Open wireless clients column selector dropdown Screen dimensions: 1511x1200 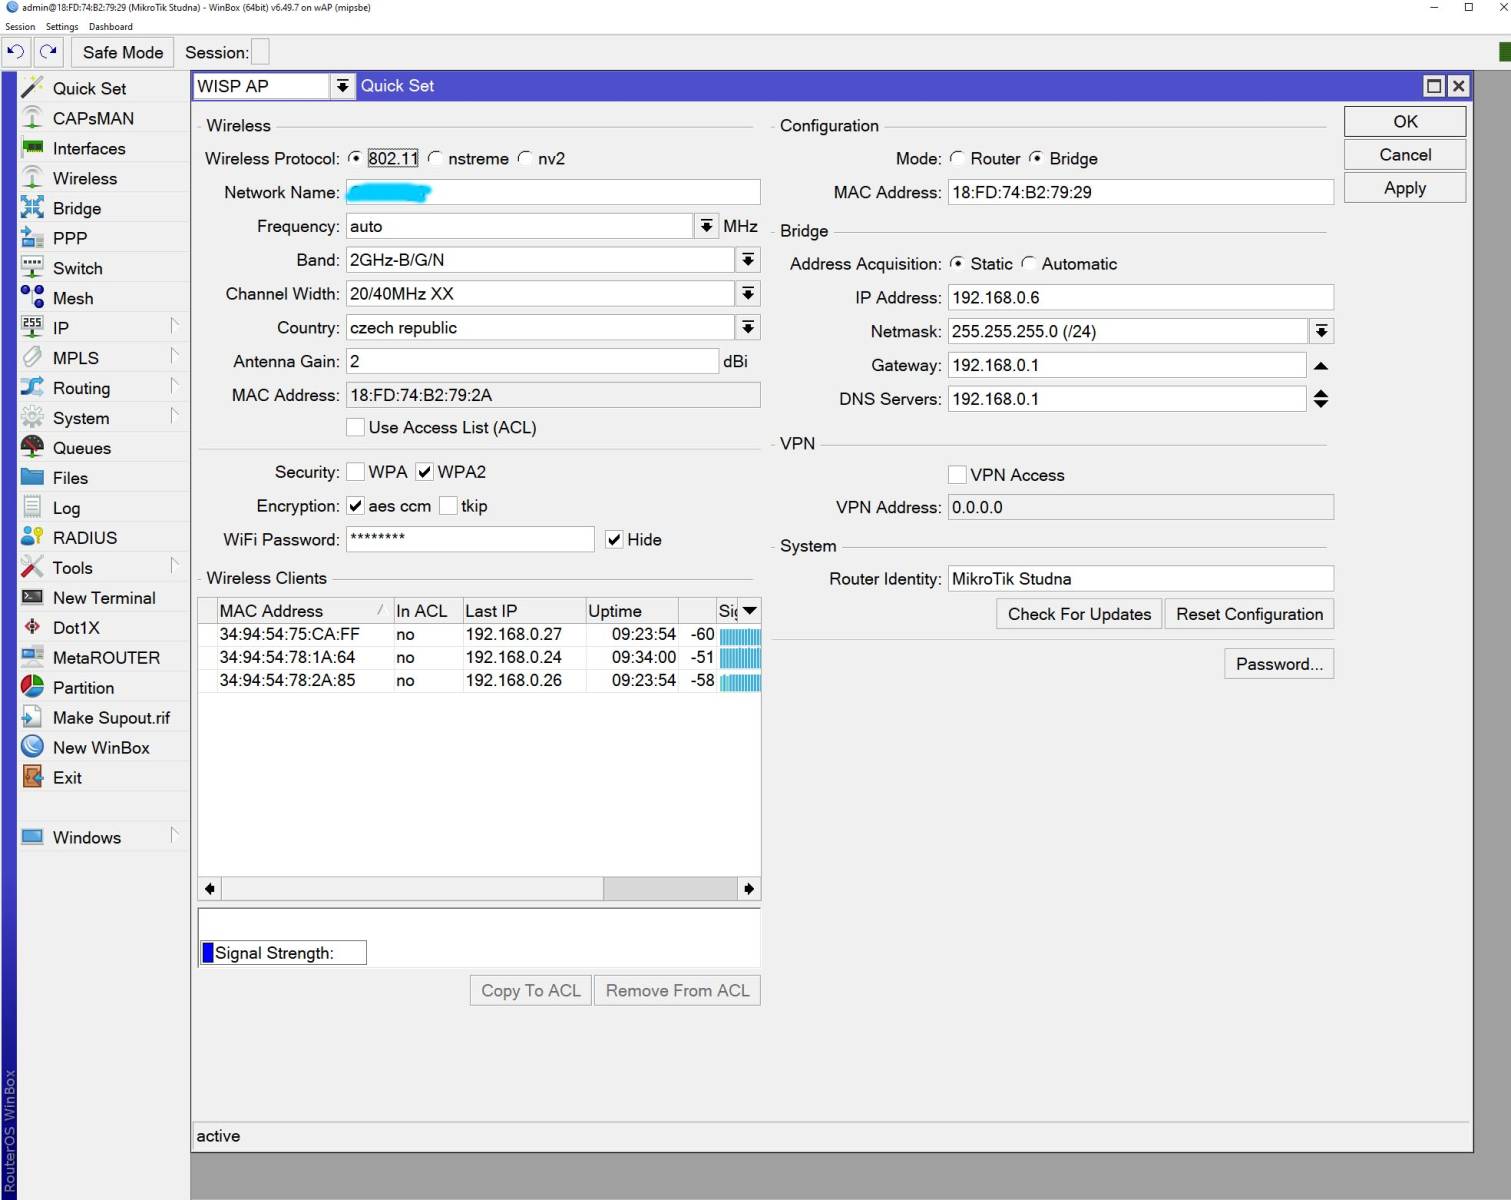[x=750, y=611]
